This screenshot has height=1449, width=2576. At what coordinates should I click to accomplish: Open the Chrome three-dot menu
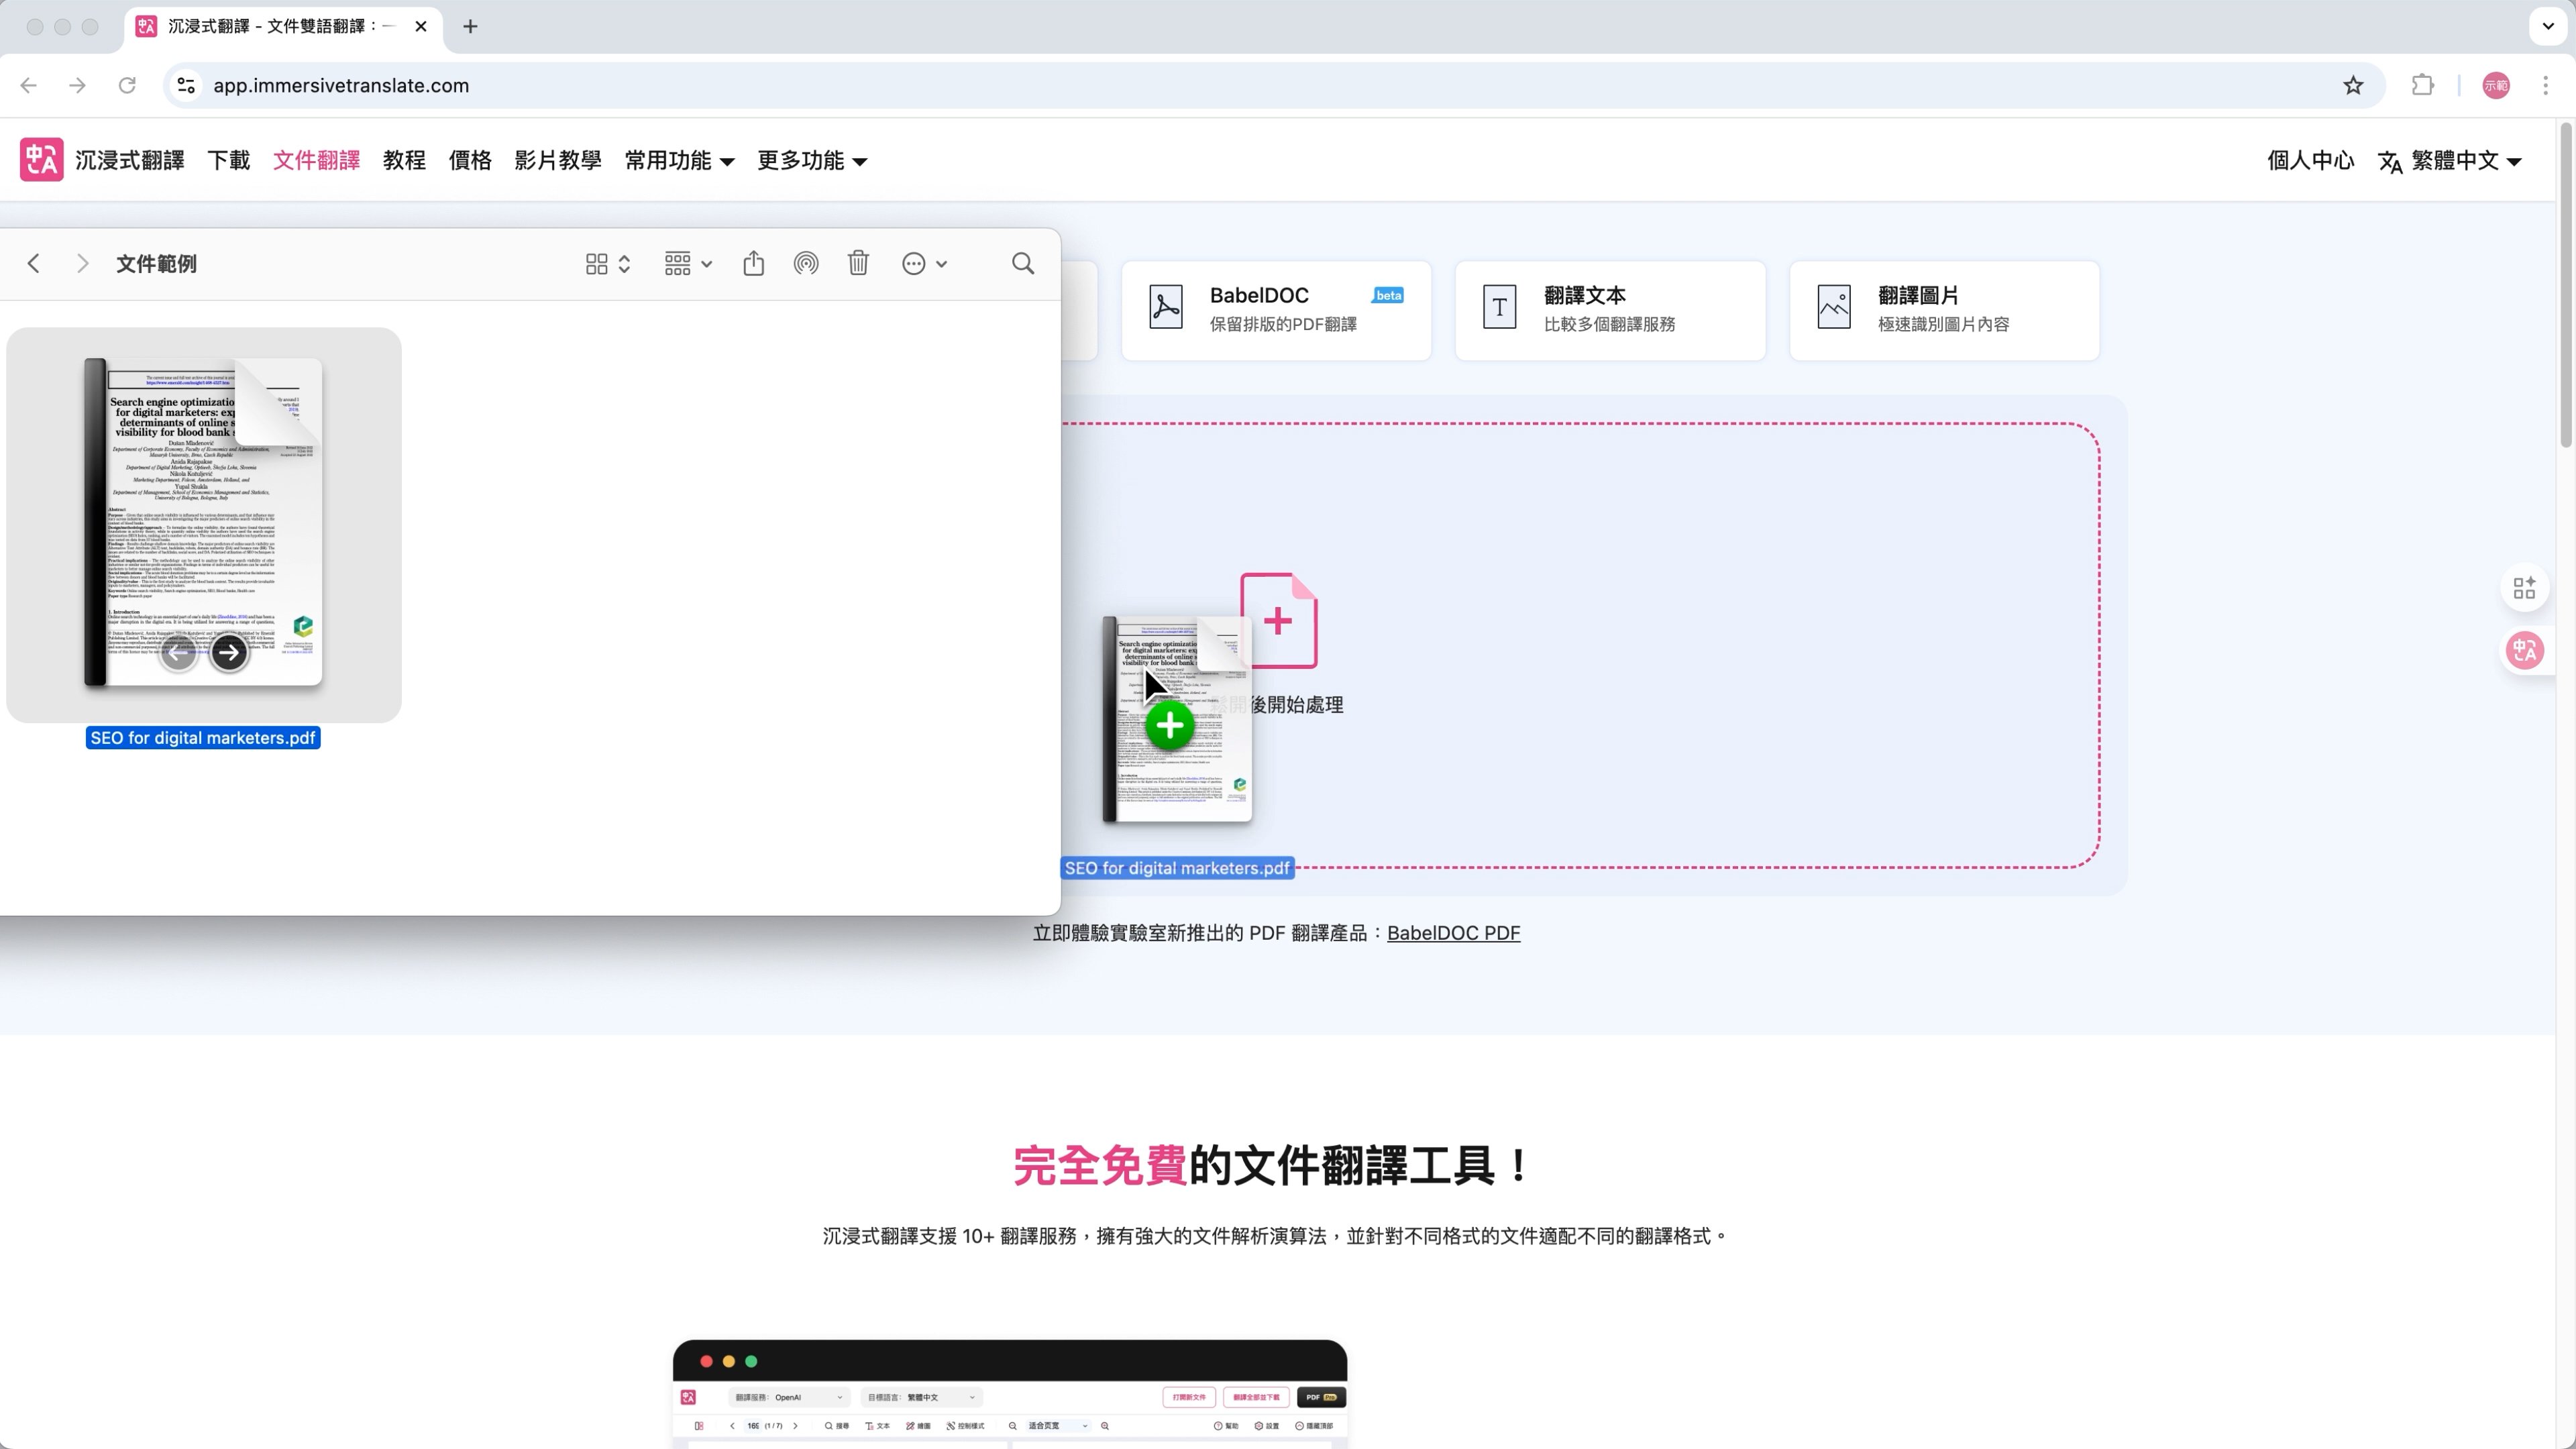click(x=2546, y=85)
